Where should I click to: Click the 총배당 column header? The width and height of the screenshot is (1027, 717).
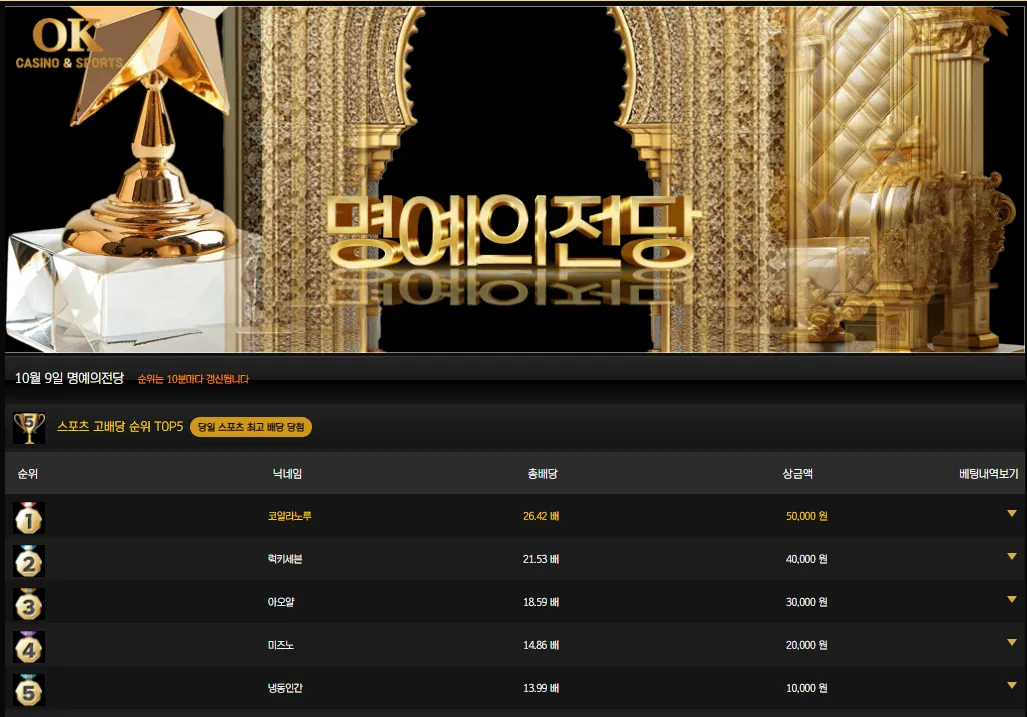click(x=542, y=473)
